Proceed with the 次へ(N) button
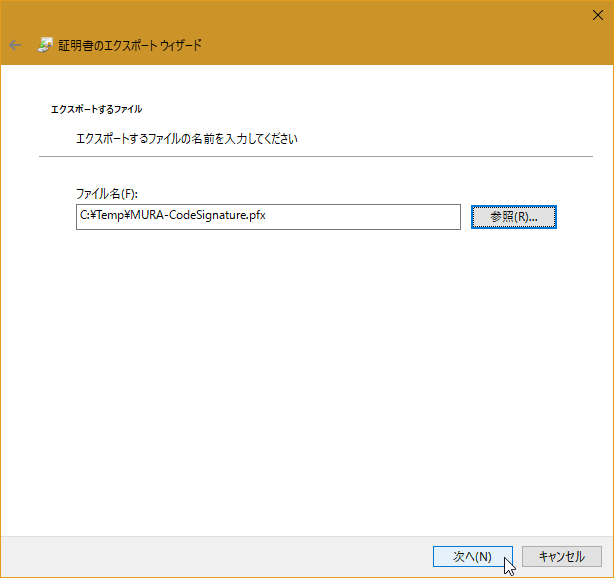The image size is (614, 578). point(473,556)
